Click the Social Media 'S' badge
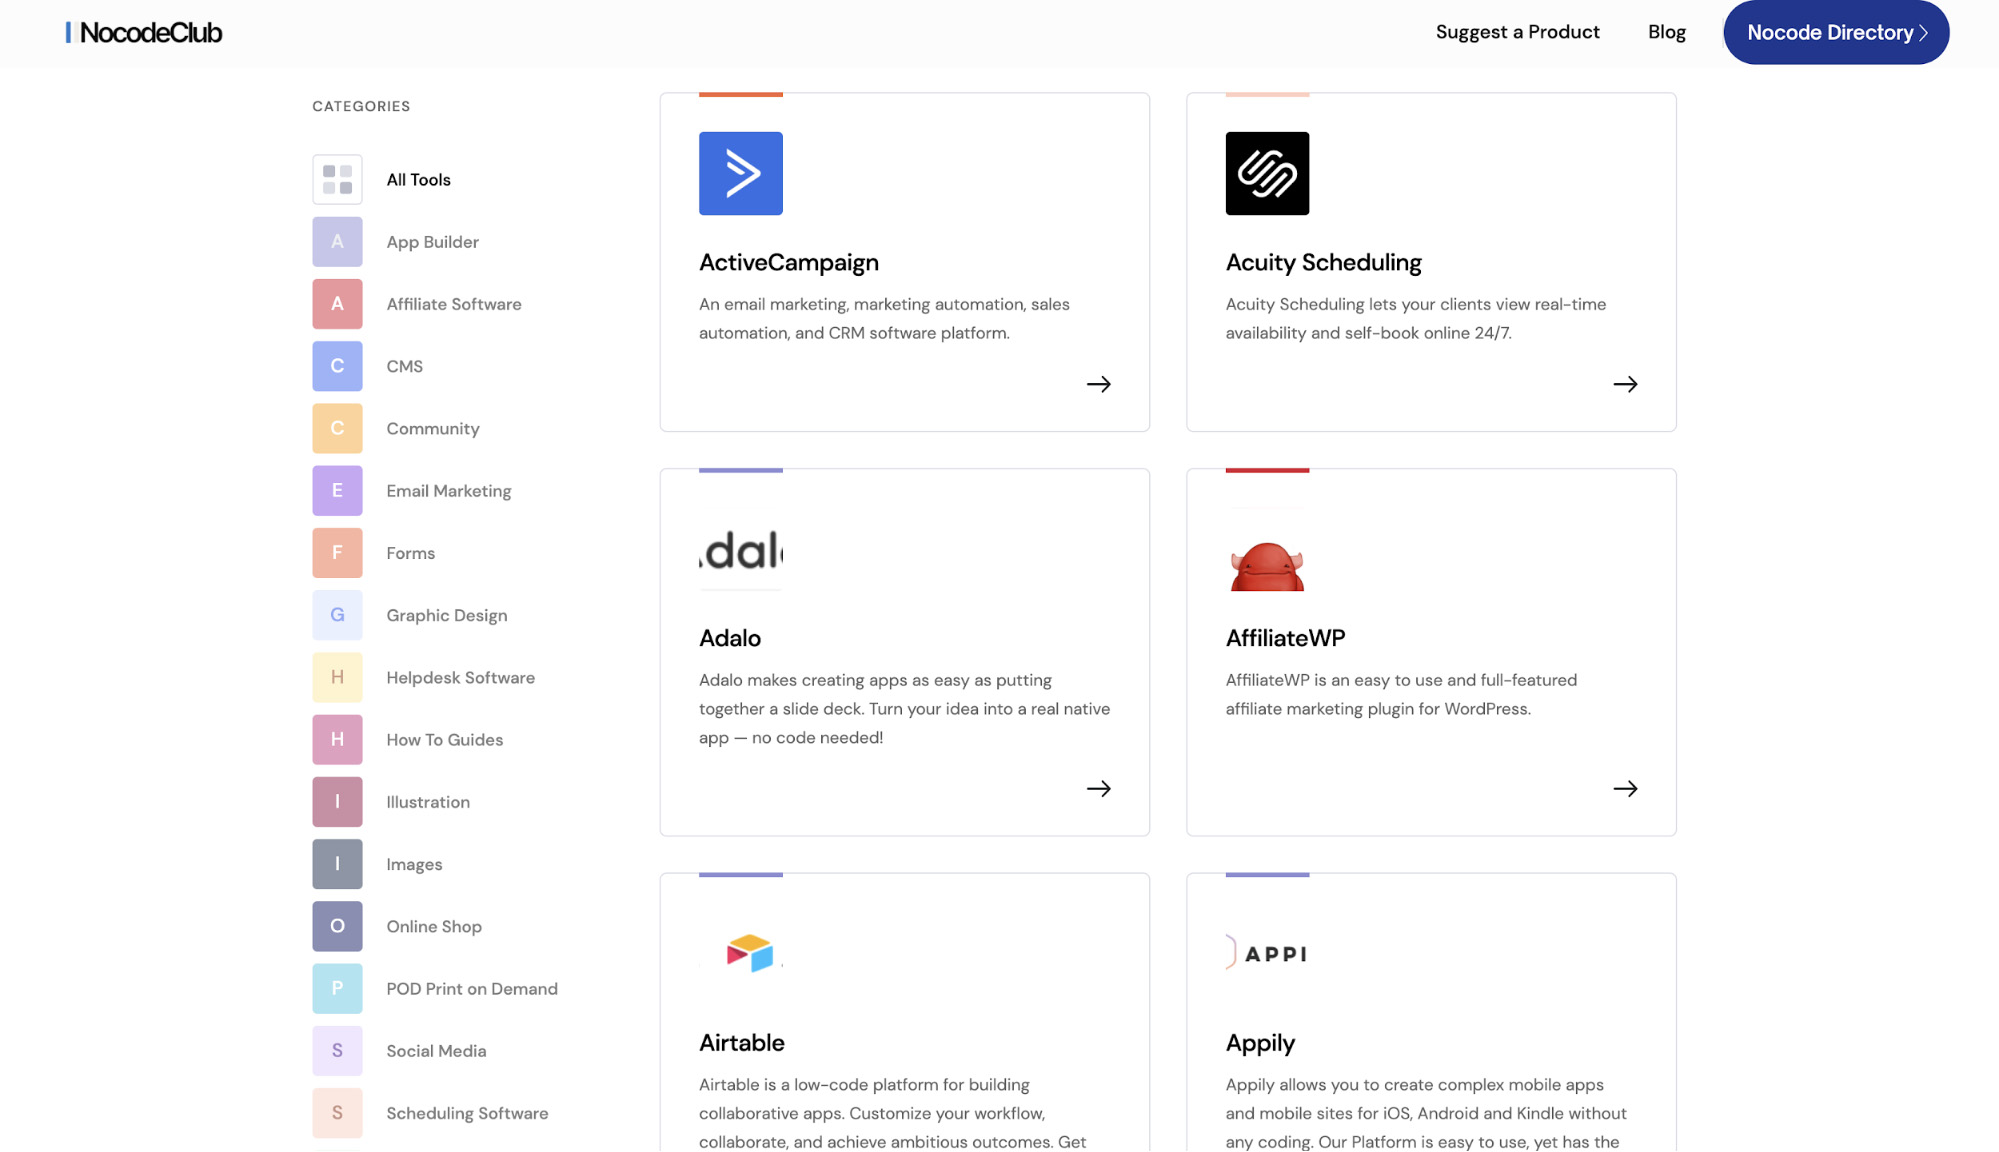The height and width of the screenshot is (1152, 1999). pos(337,1051)
